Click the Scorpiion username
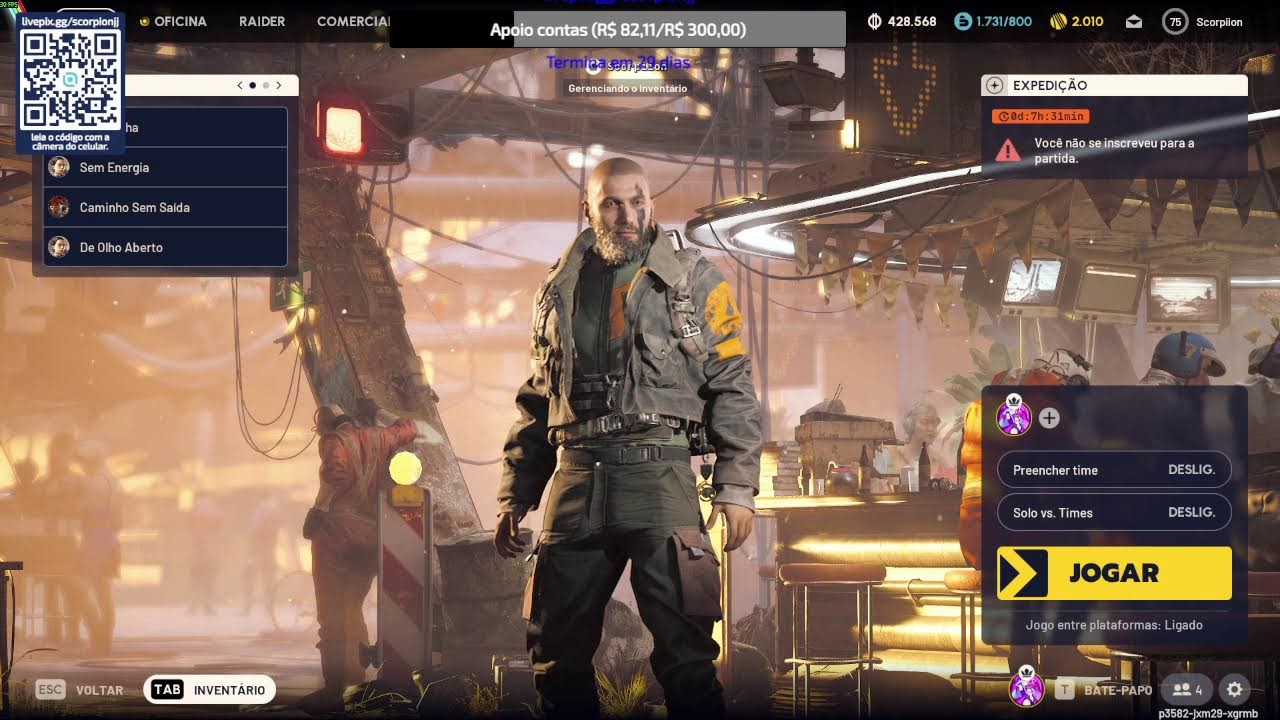This screenshot has height=720, width=1280. tap(1219, 21)
